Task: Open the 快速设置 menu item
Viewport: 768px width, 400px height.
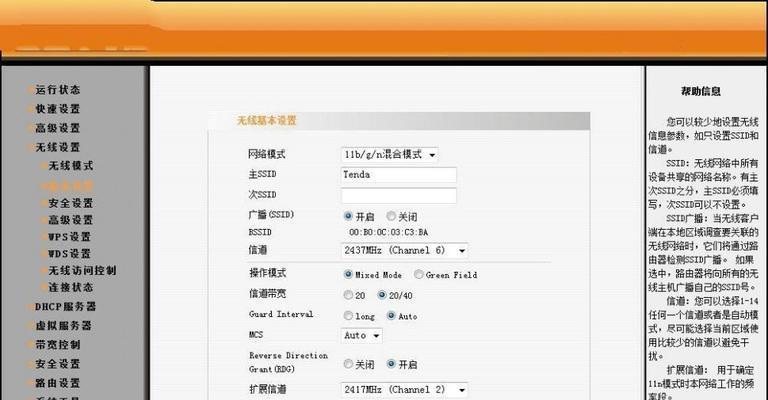Action: (x=57, y=109)
